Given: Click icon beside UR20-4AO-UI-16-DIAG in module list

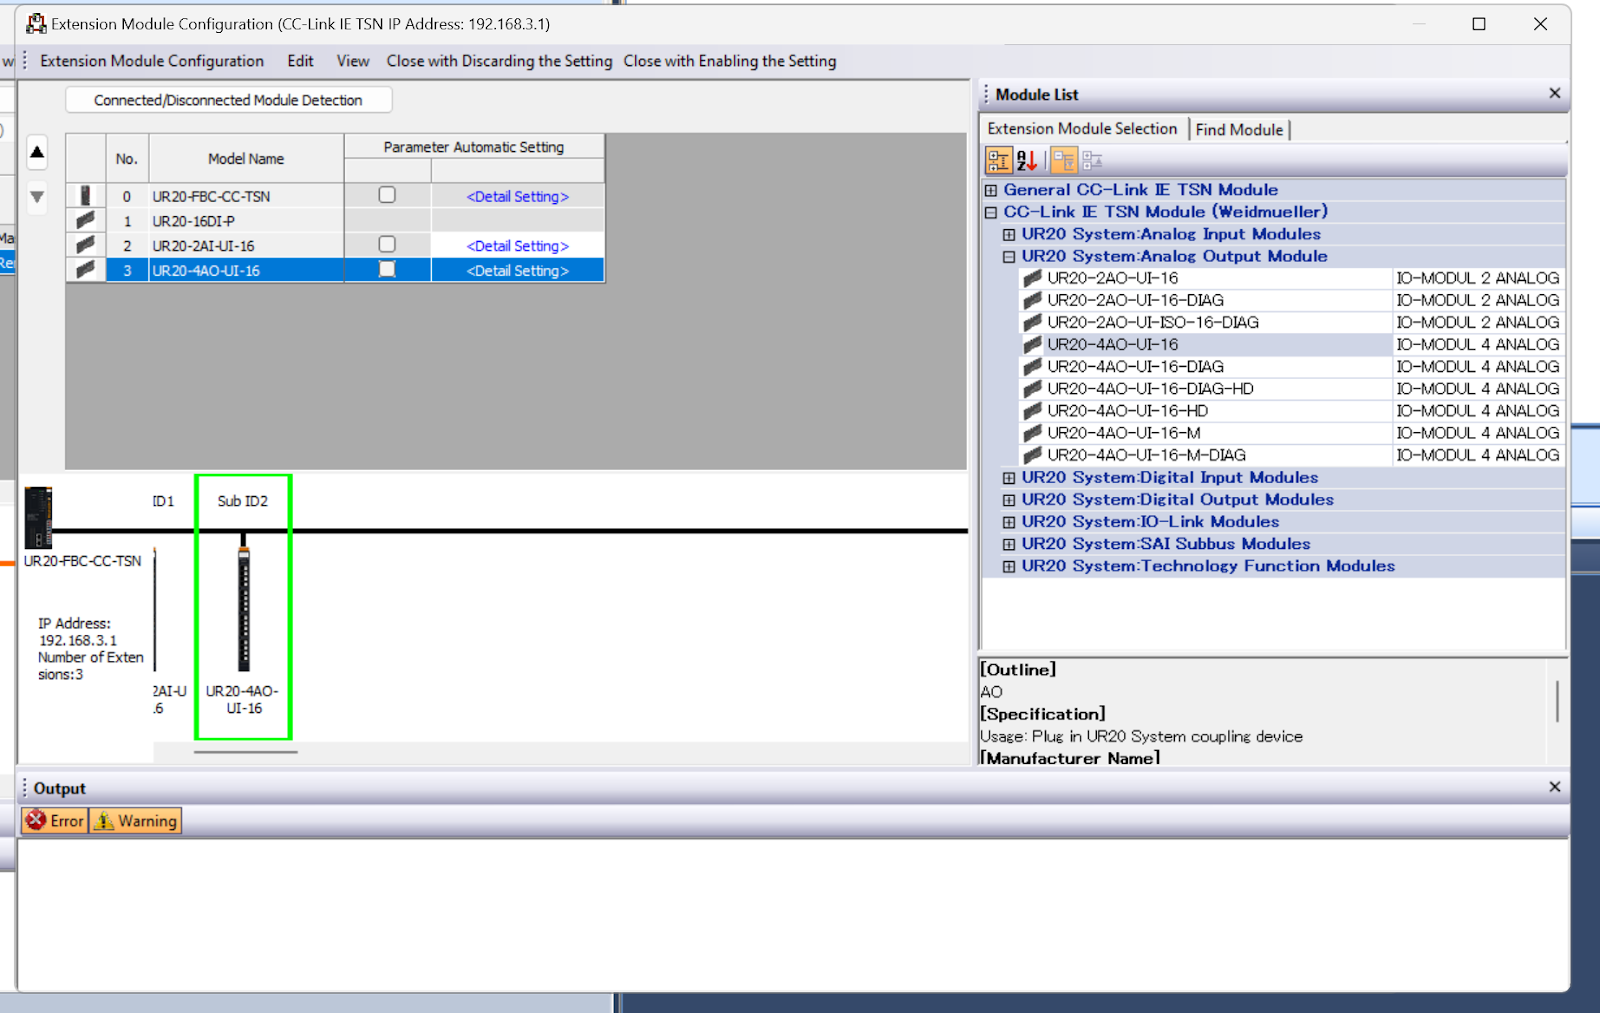Looking at the screenshot, I should click(x=1033, y=366).
